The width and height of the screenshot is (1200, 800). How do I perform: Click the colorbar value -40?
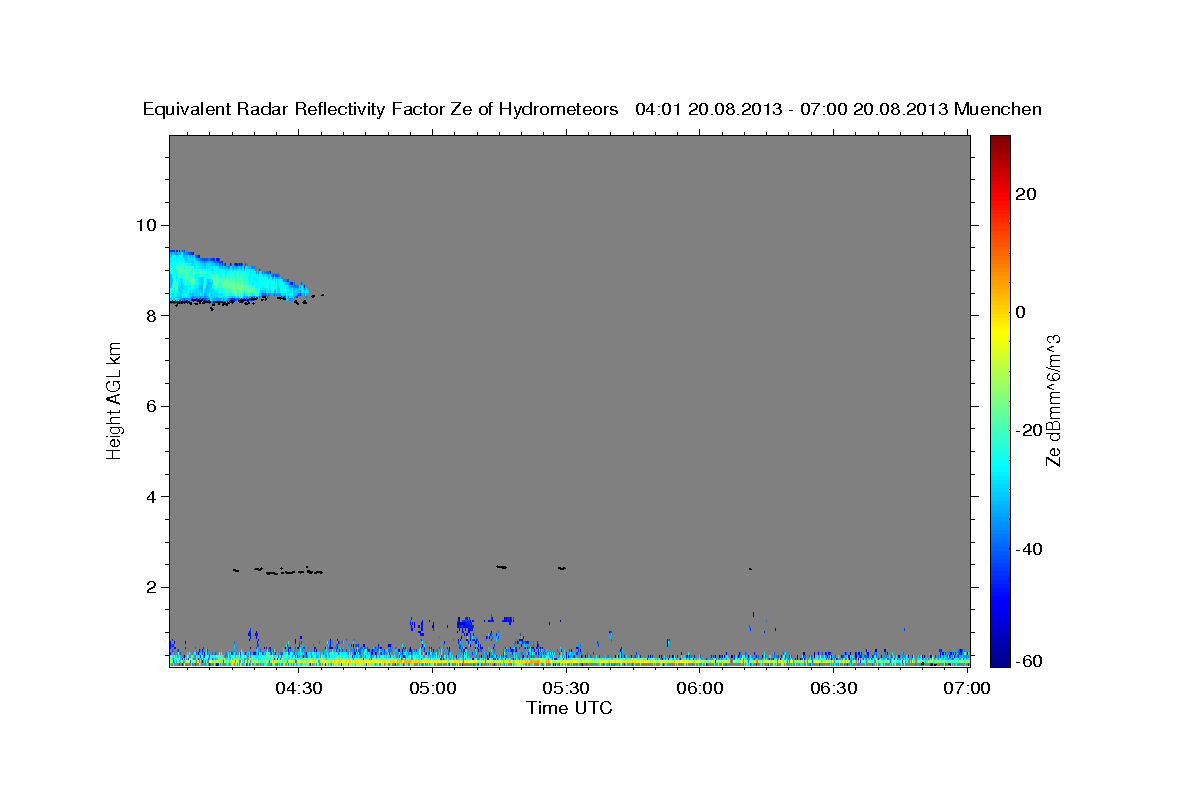click(1029, 549)
